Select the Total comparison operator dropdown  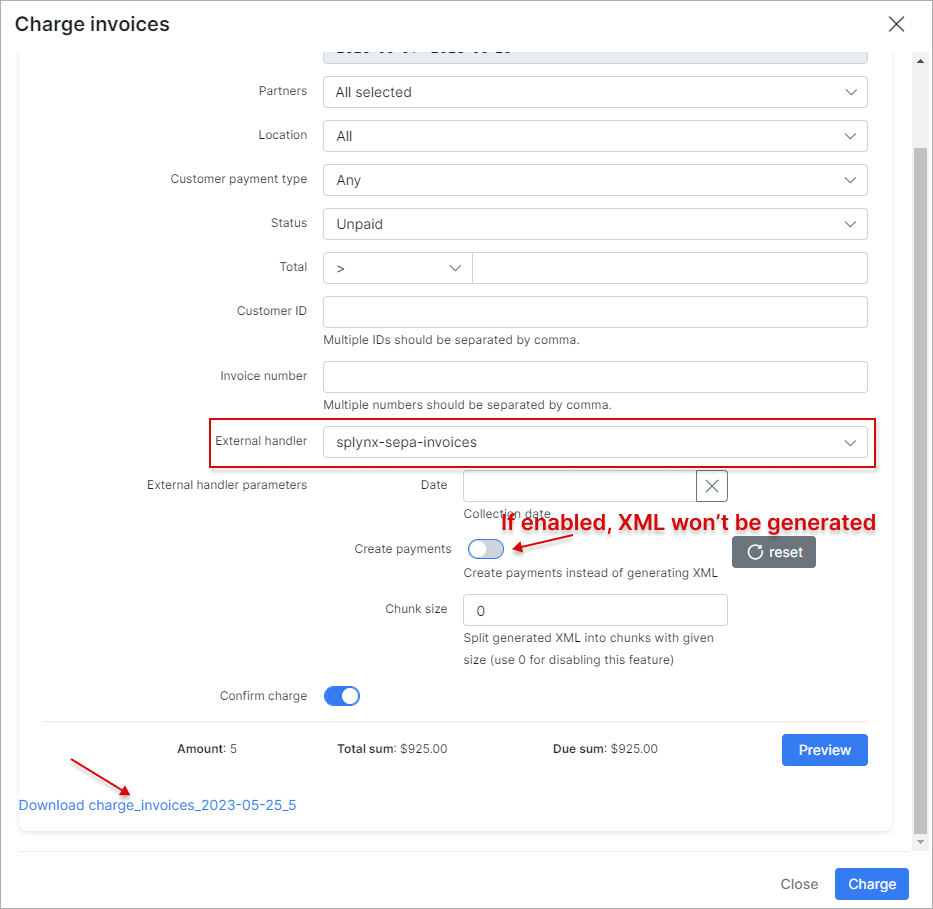pos(397,268)
